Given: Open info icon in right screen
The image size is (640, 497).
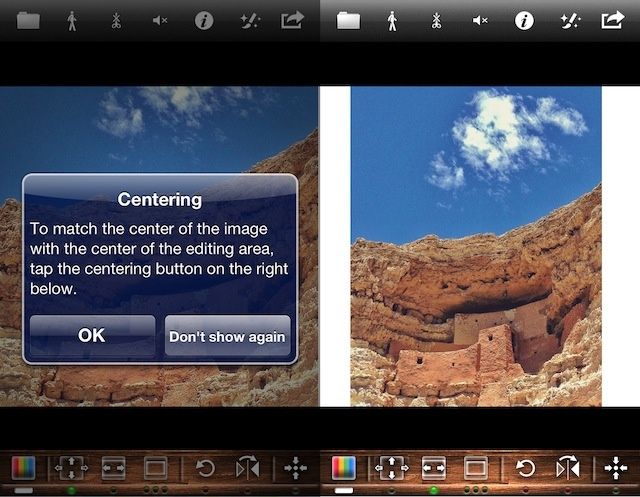Looking at the screenshot, I should (x=524, y=20).
